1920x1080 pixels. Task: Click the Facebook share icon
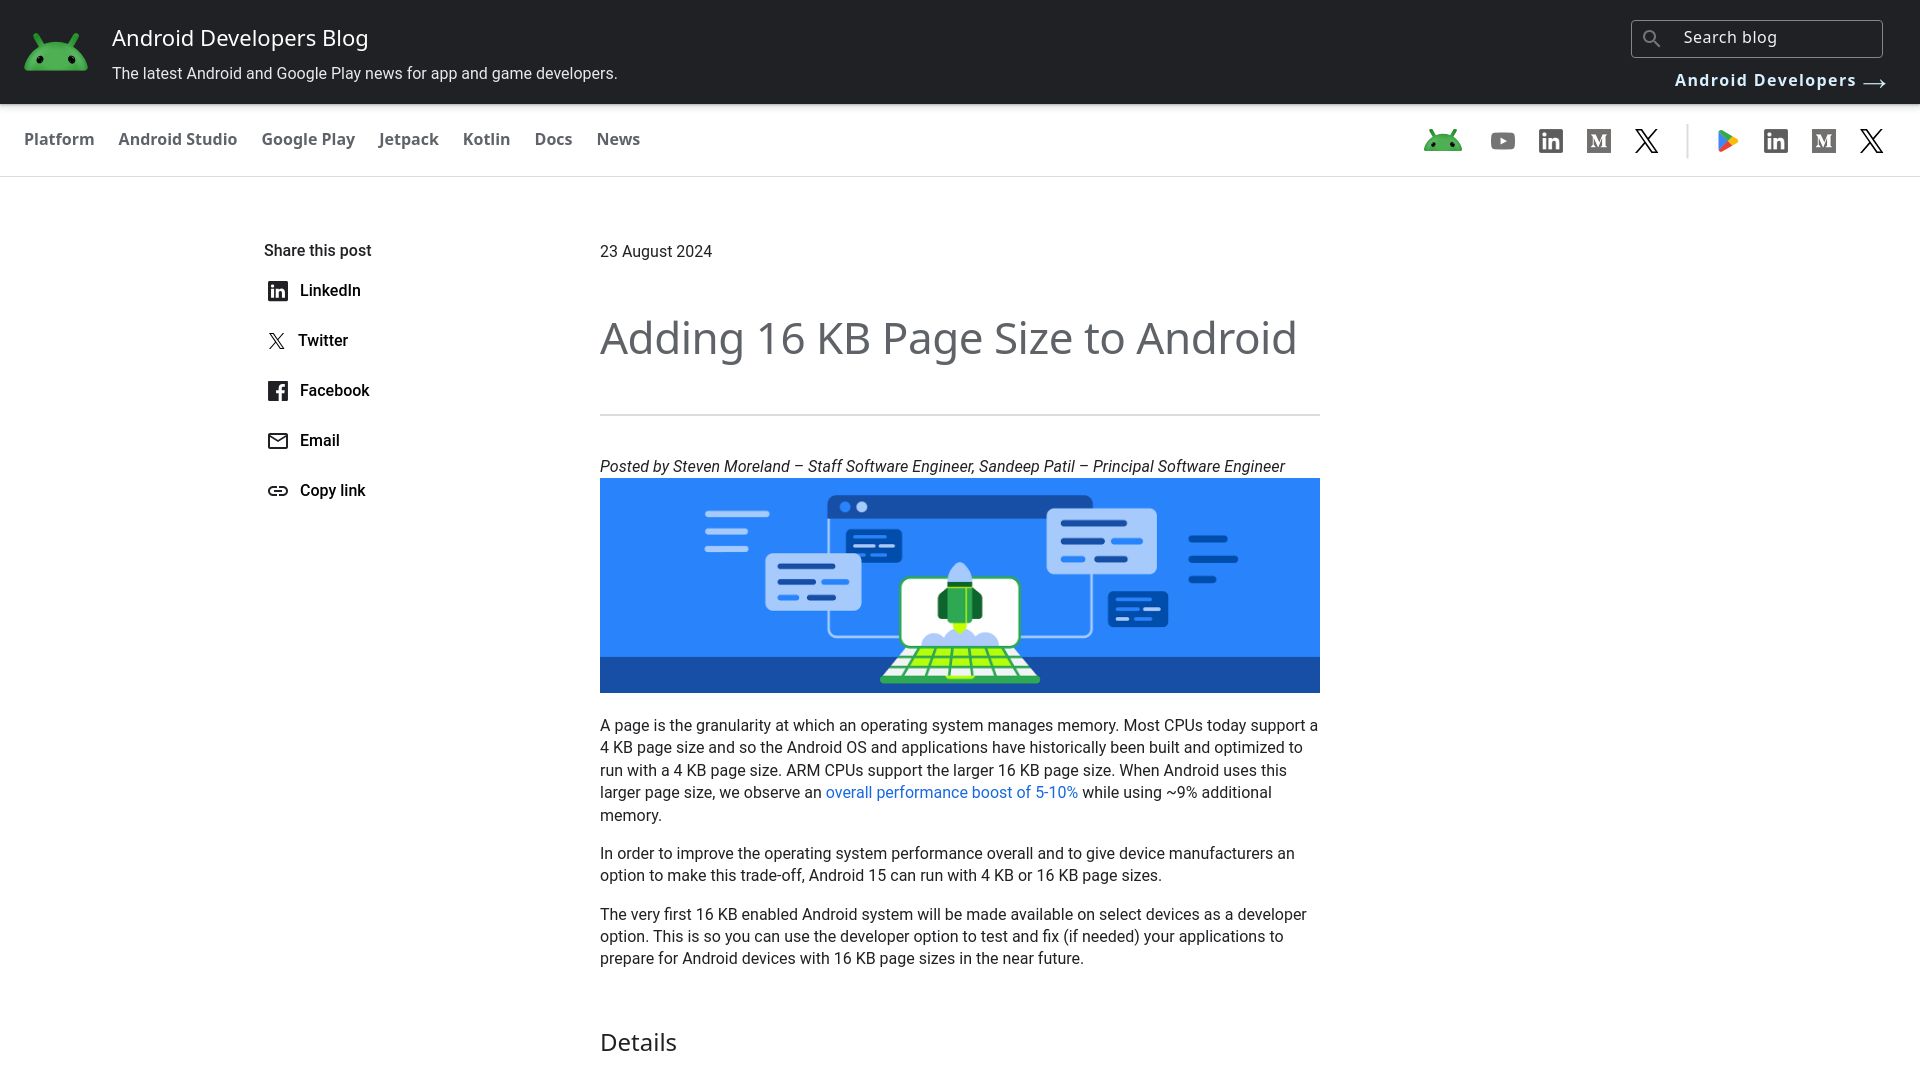tap(278, 391)
